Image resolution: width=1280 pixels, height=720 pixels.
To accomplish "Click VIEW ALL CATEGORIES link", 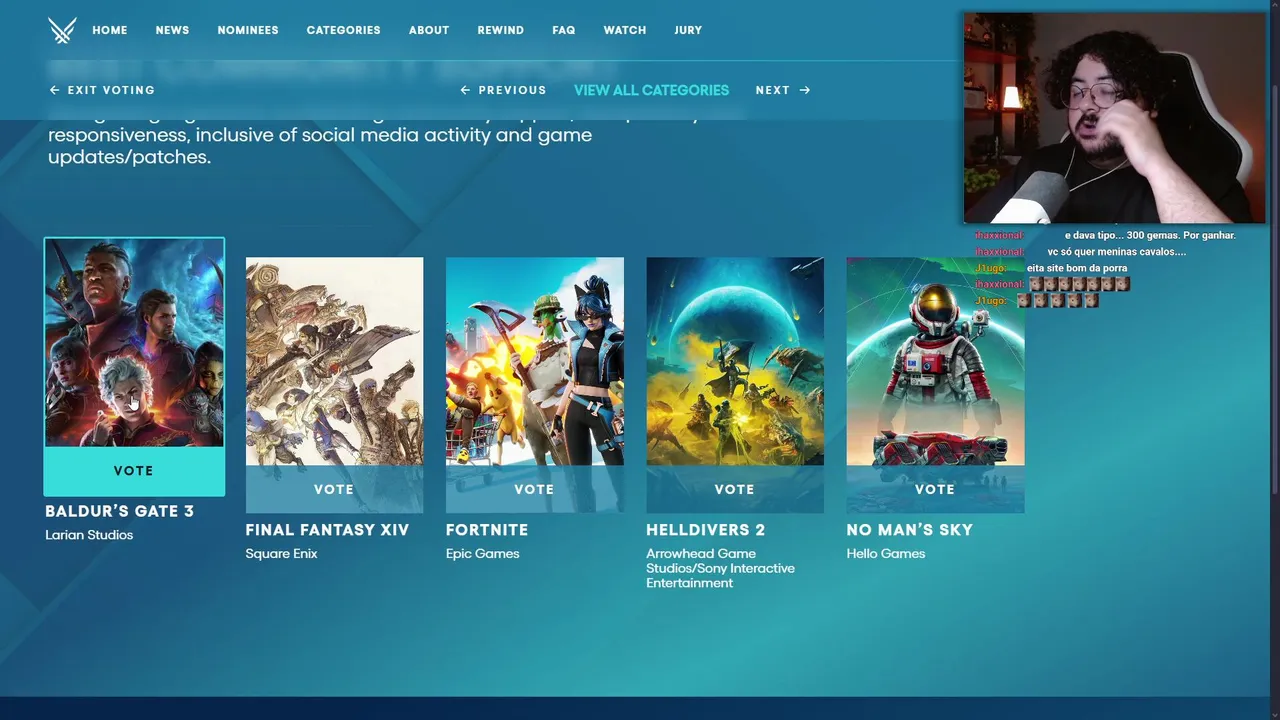I will pyautogui.click(x=651, y=90).
